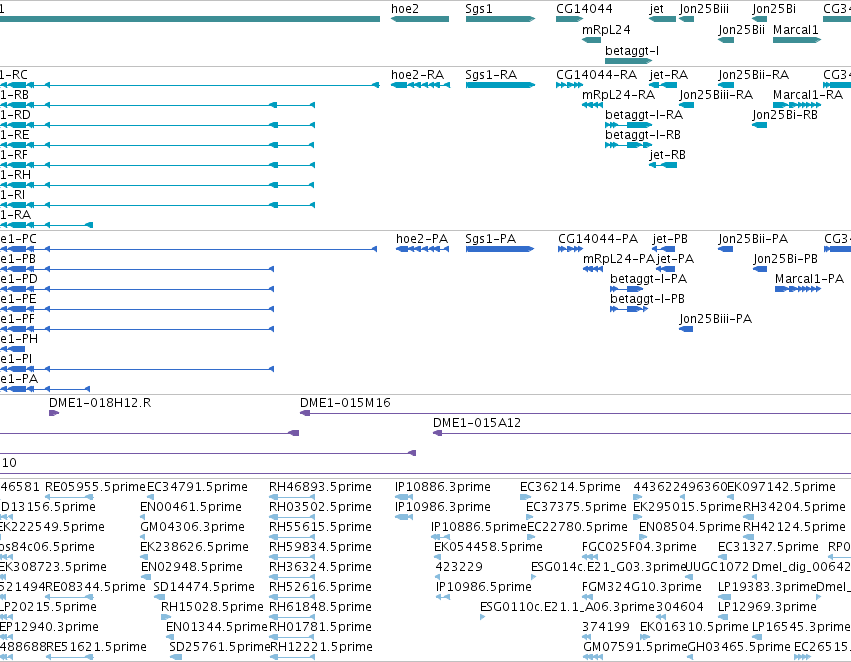Click the Marcal1-RA transcript label

tap(808, 94)
